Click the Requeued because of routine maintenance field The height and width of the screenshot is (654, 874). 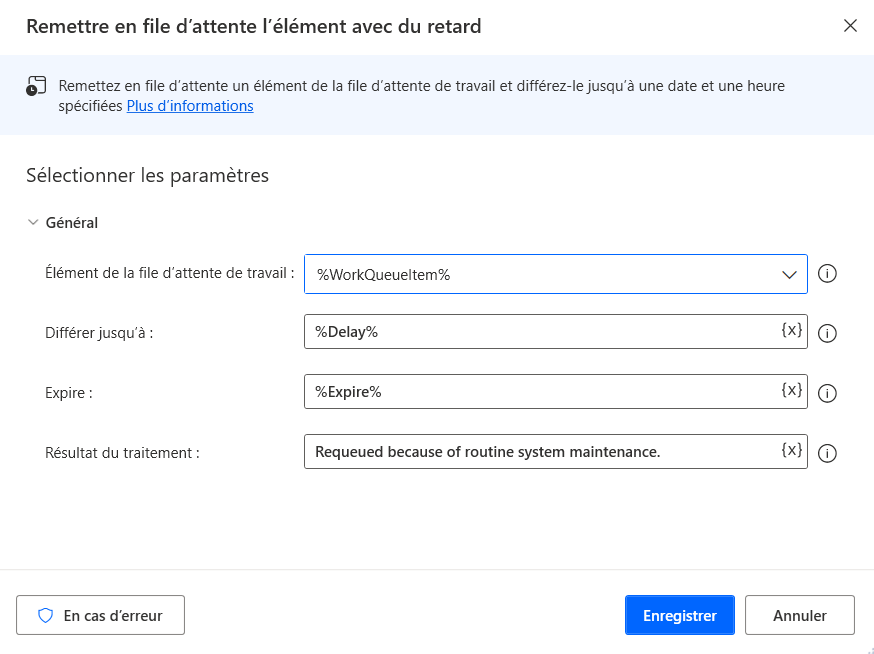(556, 452)
